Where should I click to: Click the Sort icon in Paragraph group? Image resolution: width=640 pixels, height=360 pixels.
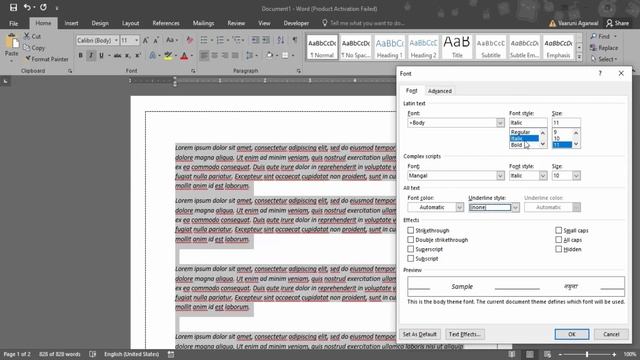tap(280, 40)
